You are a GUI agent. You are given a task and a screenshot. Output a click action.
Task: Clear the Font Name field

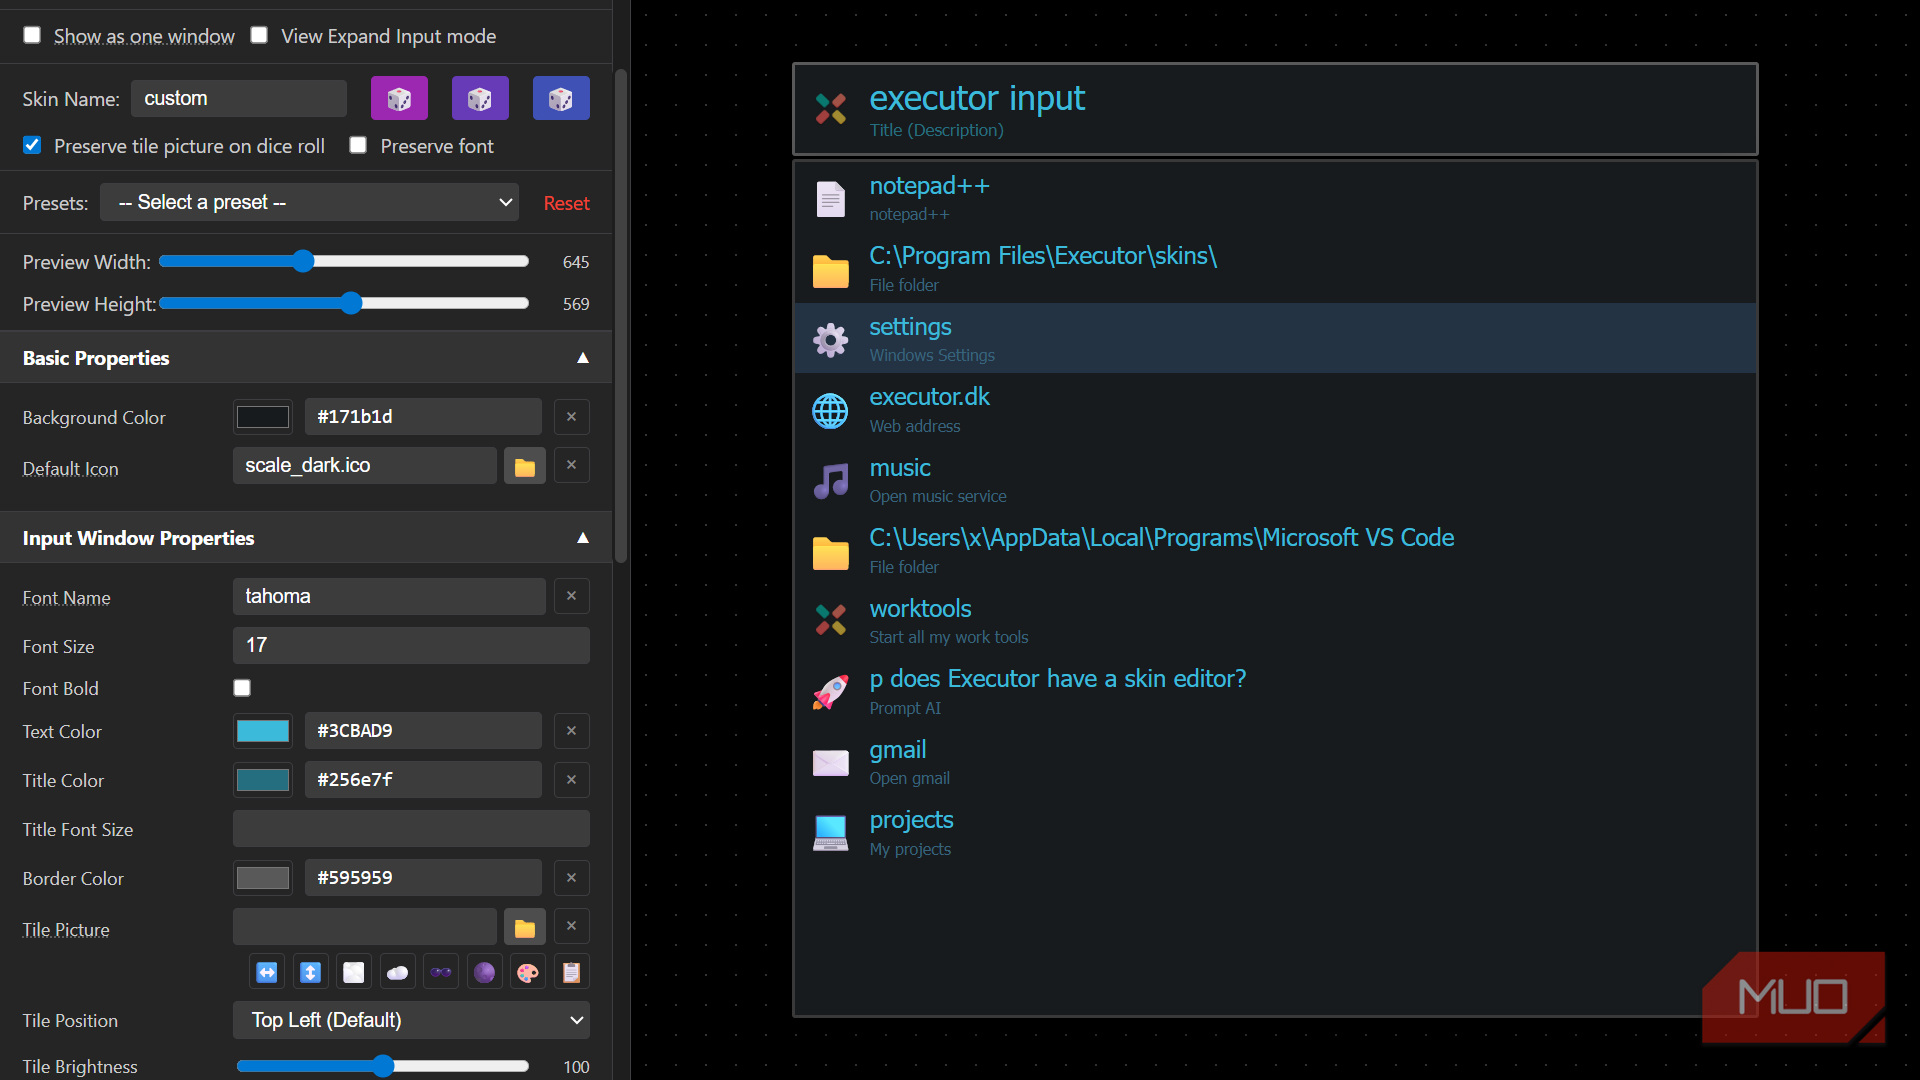tap(571, 596)
